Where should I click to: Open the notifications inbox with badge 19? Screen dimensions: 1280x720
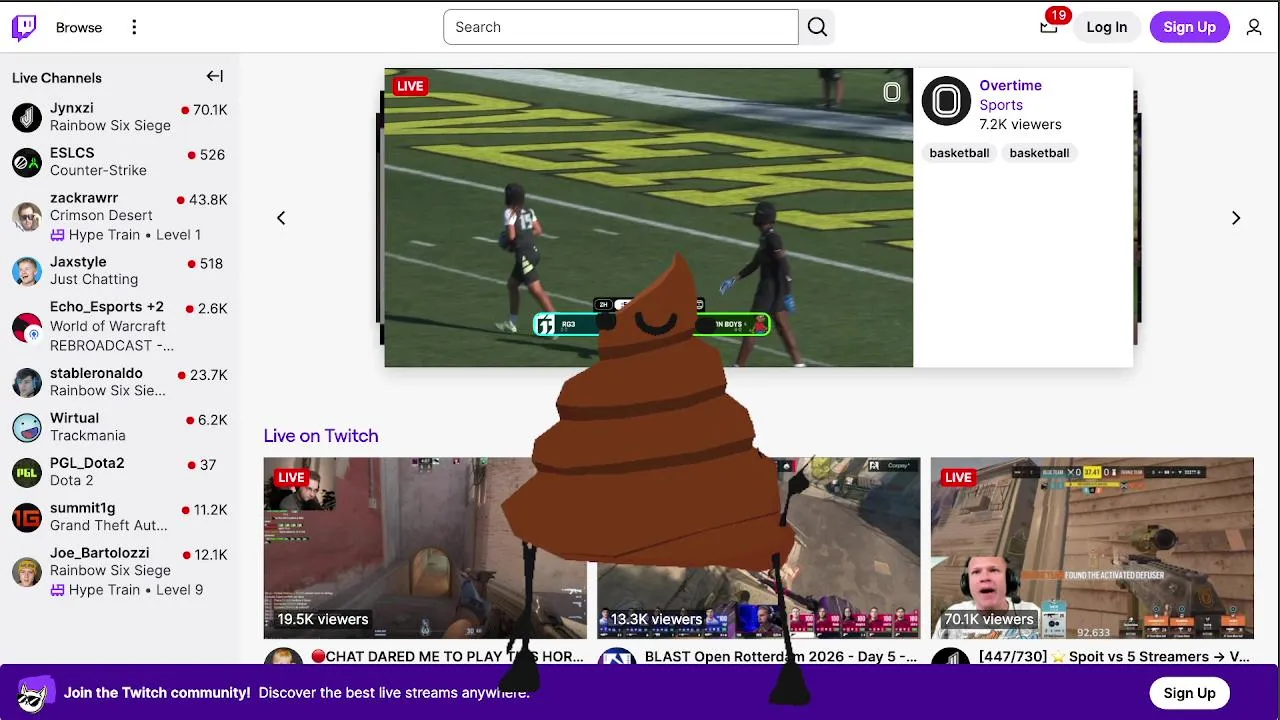[x=1048, y=27]
